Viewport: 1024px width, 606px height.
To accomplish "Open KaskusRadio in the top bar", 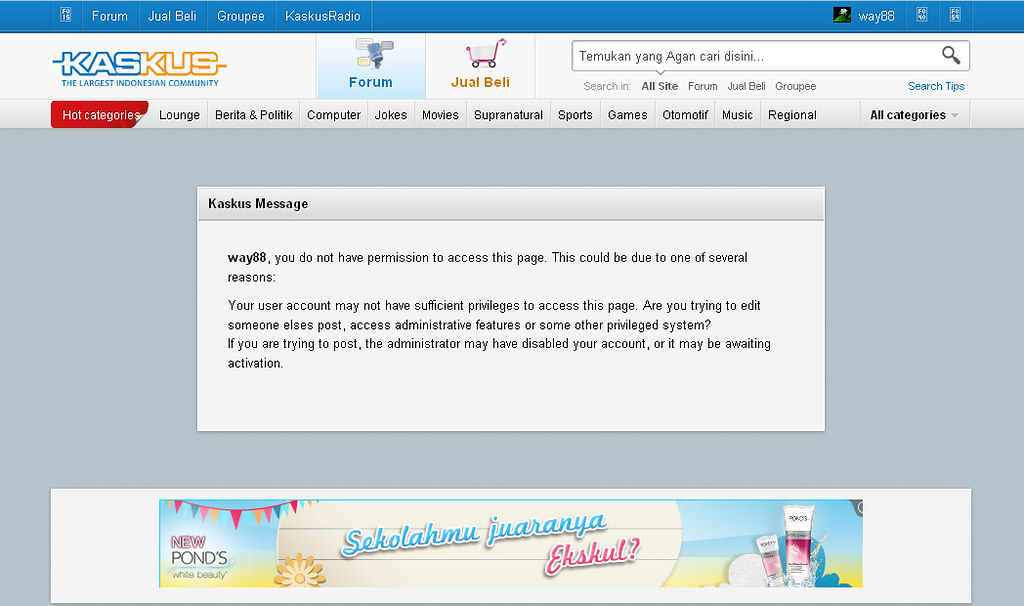I will [323, 16].
